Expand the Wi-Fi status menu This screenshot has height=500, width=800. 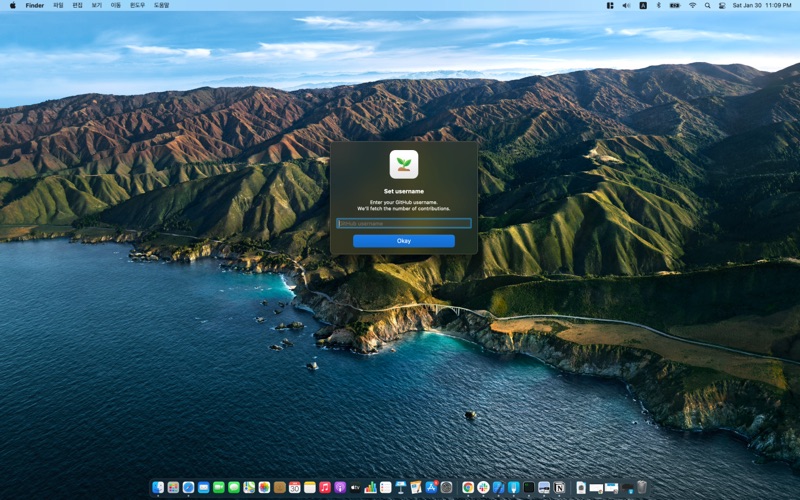pyautogui.click(x=692, y=5)
